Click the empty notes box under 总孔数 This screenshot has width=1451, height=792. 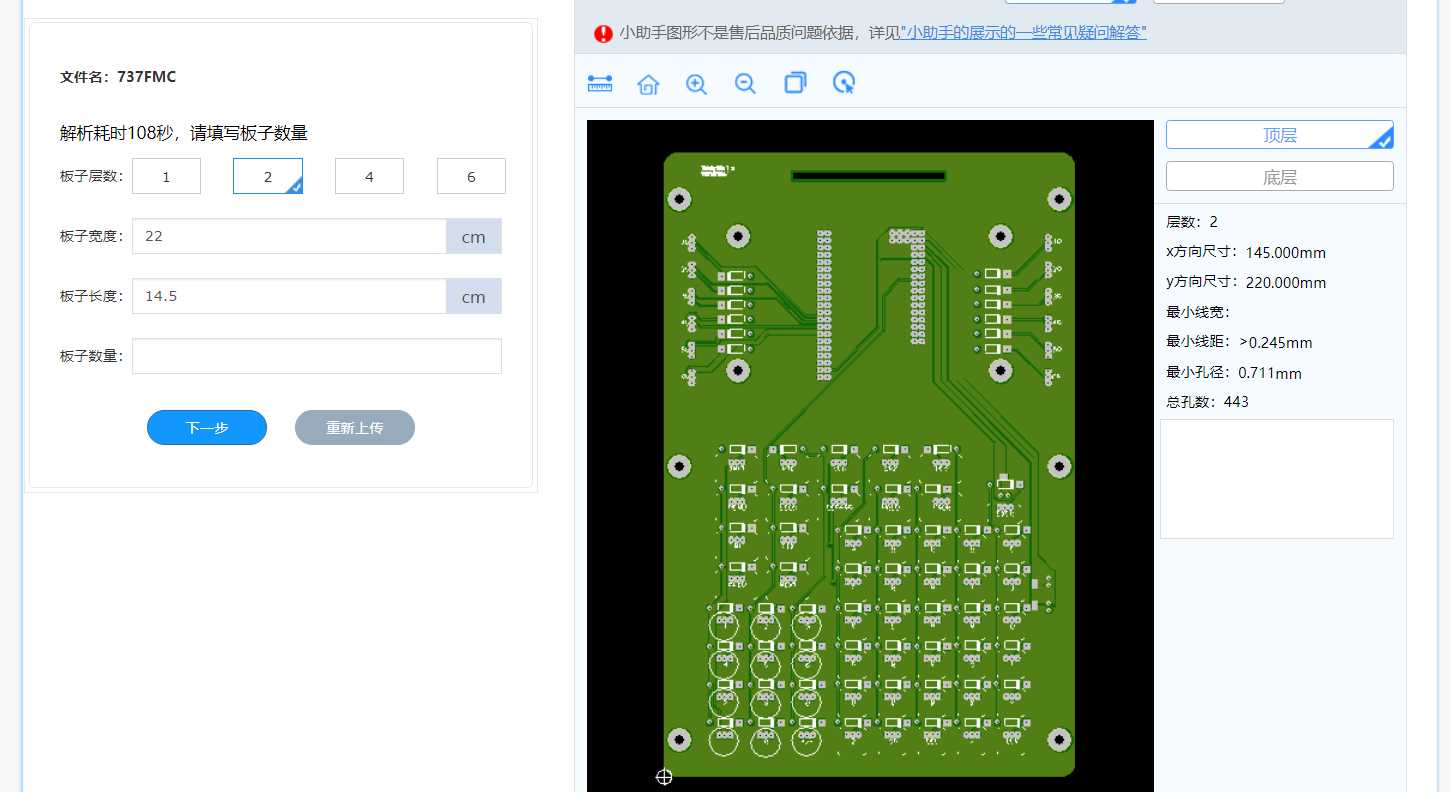coord(1277,478)
